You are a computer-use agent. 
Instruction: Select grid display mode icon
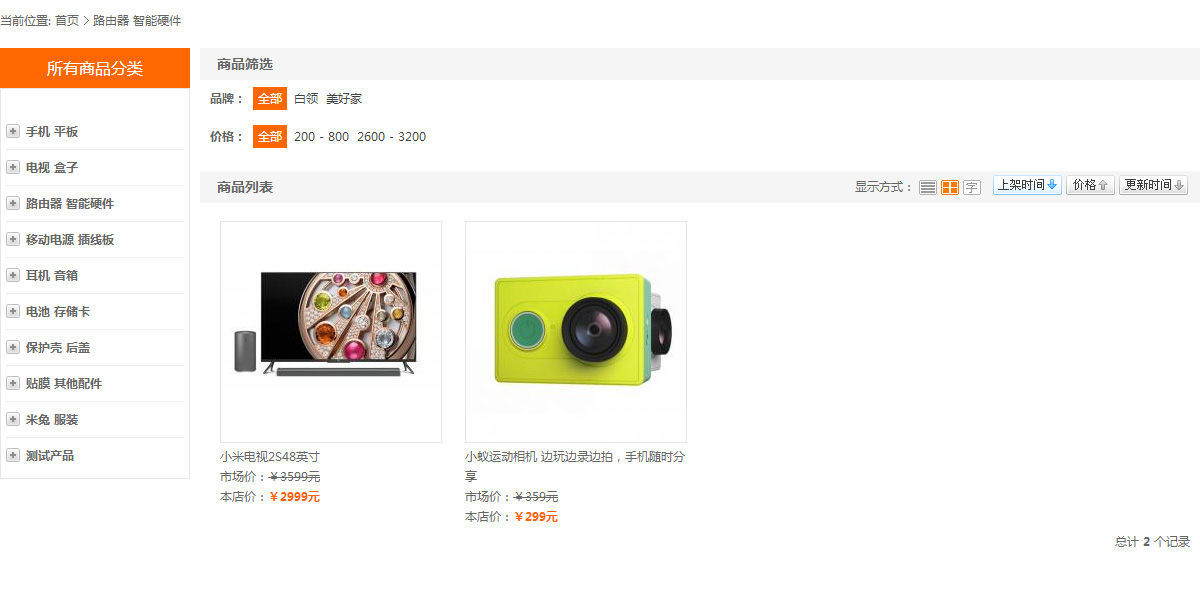[950, 187]
